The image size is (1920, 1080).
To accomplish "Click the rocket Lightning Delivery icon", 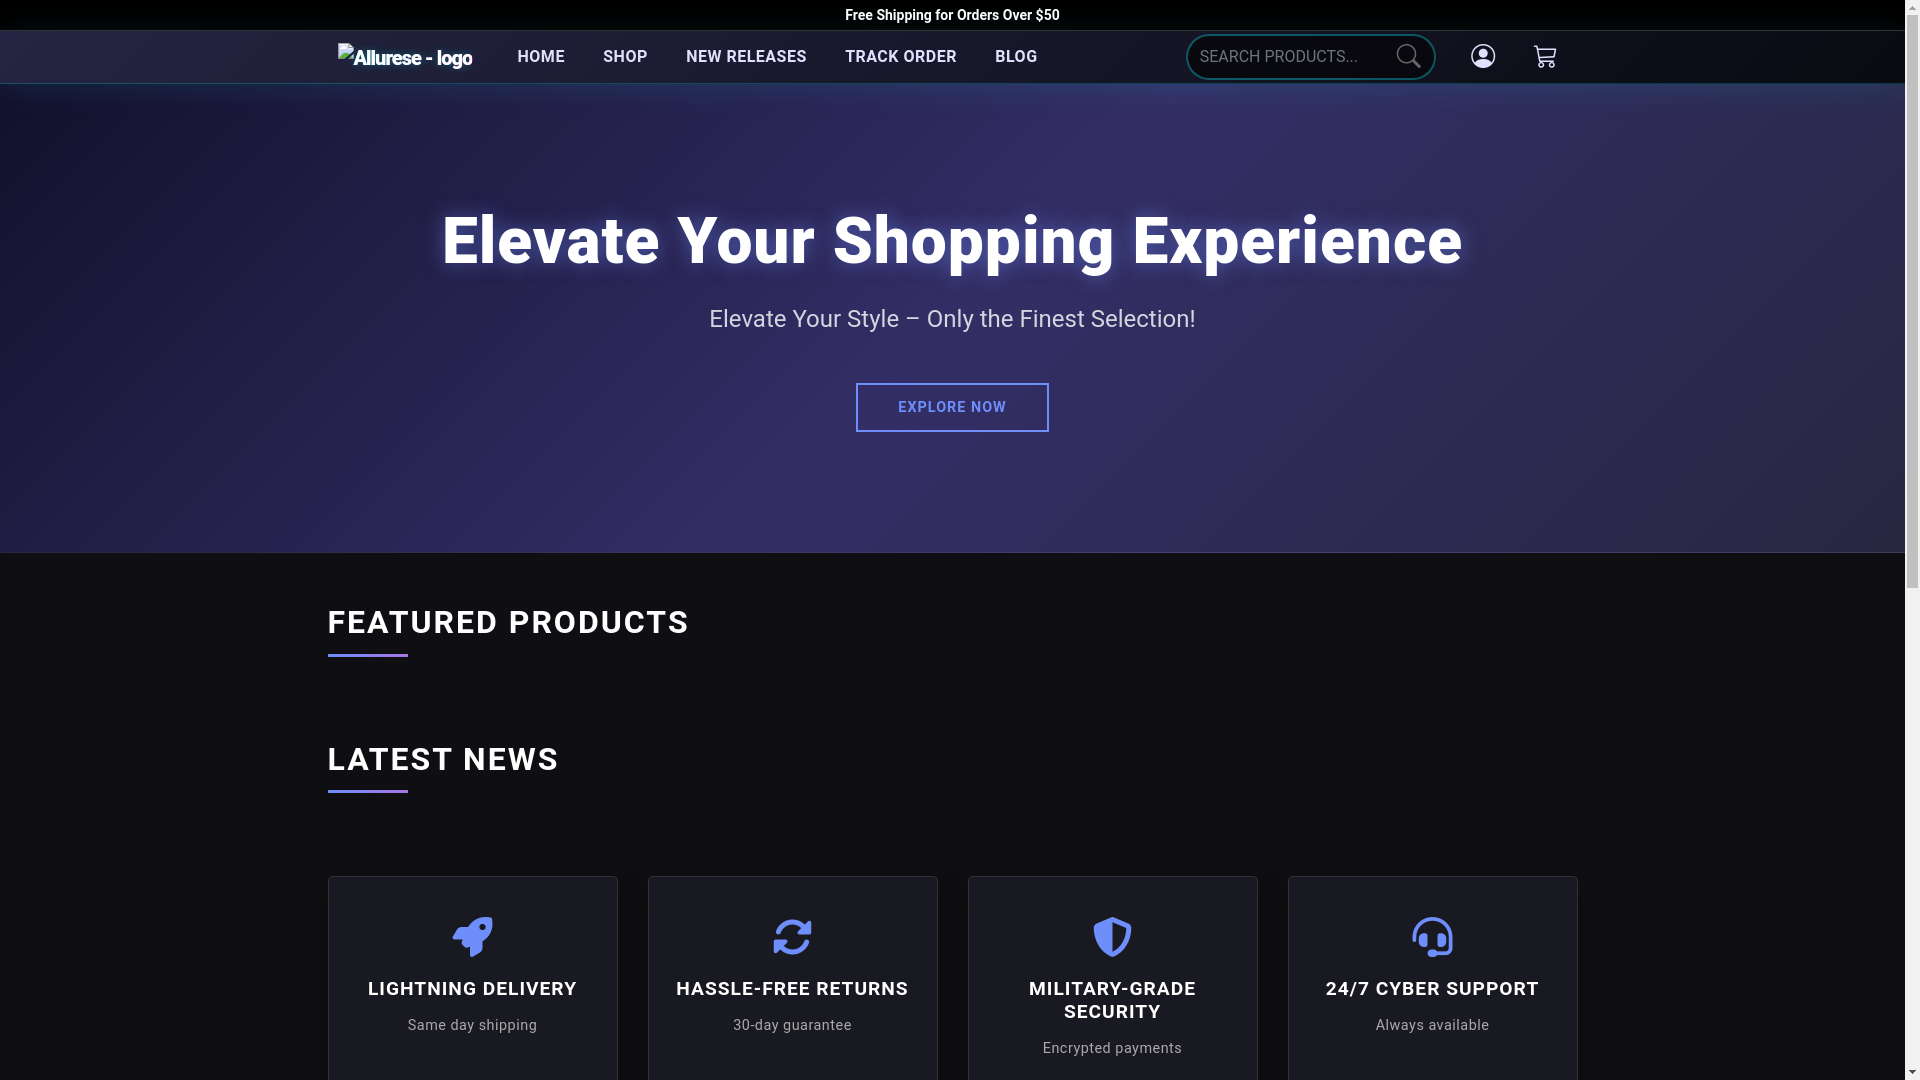I will (472, 937).
